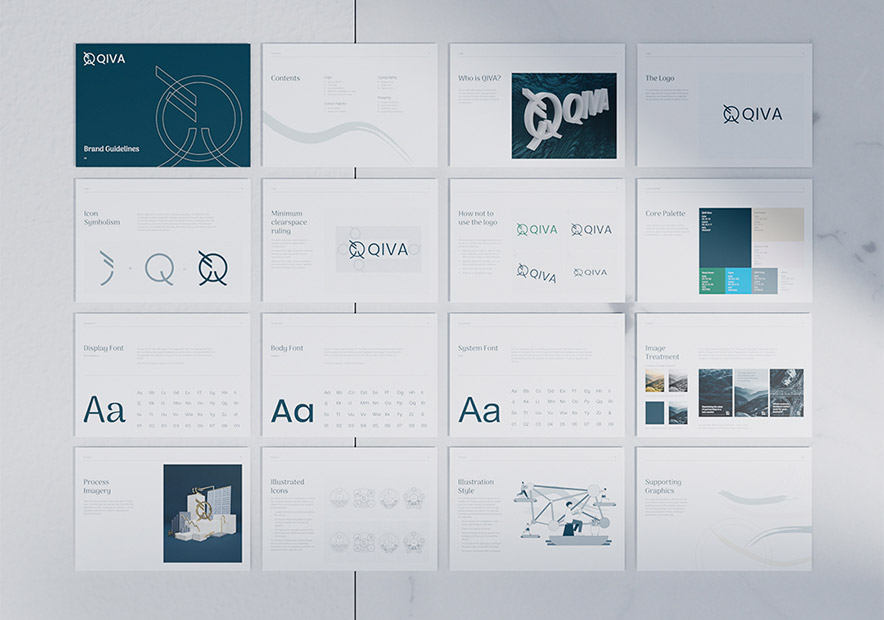Open the Illustration Style artwork
This screenshot has width=884, height=620.
[x=565, y=510]
